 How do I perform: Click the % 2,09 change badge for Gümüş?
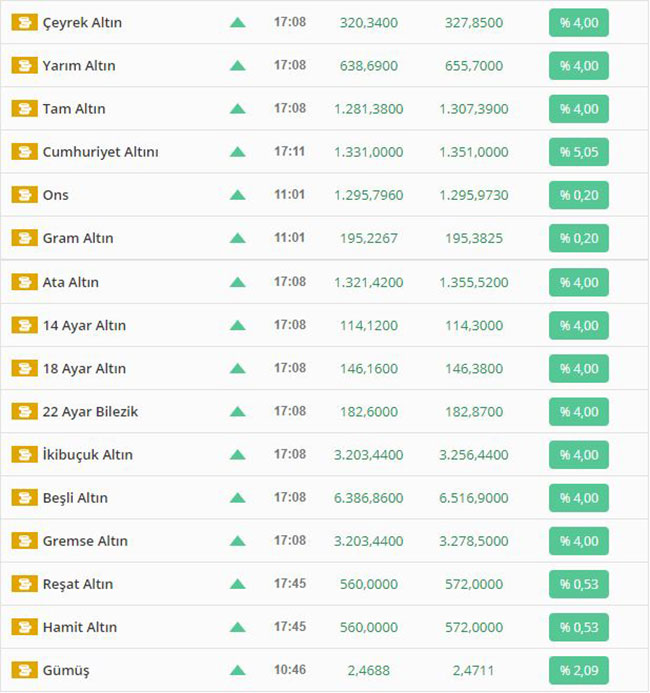click(x=578, y=670)
